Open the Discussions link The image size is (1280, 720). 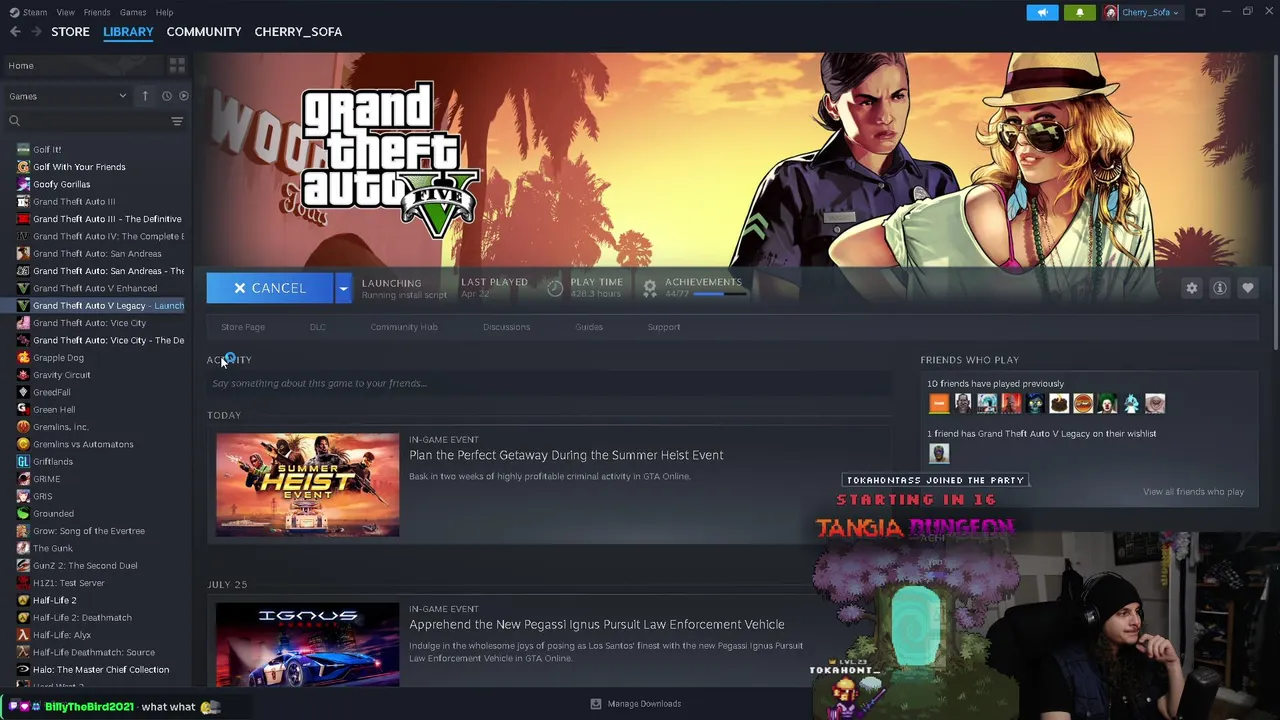pos(507,327)
